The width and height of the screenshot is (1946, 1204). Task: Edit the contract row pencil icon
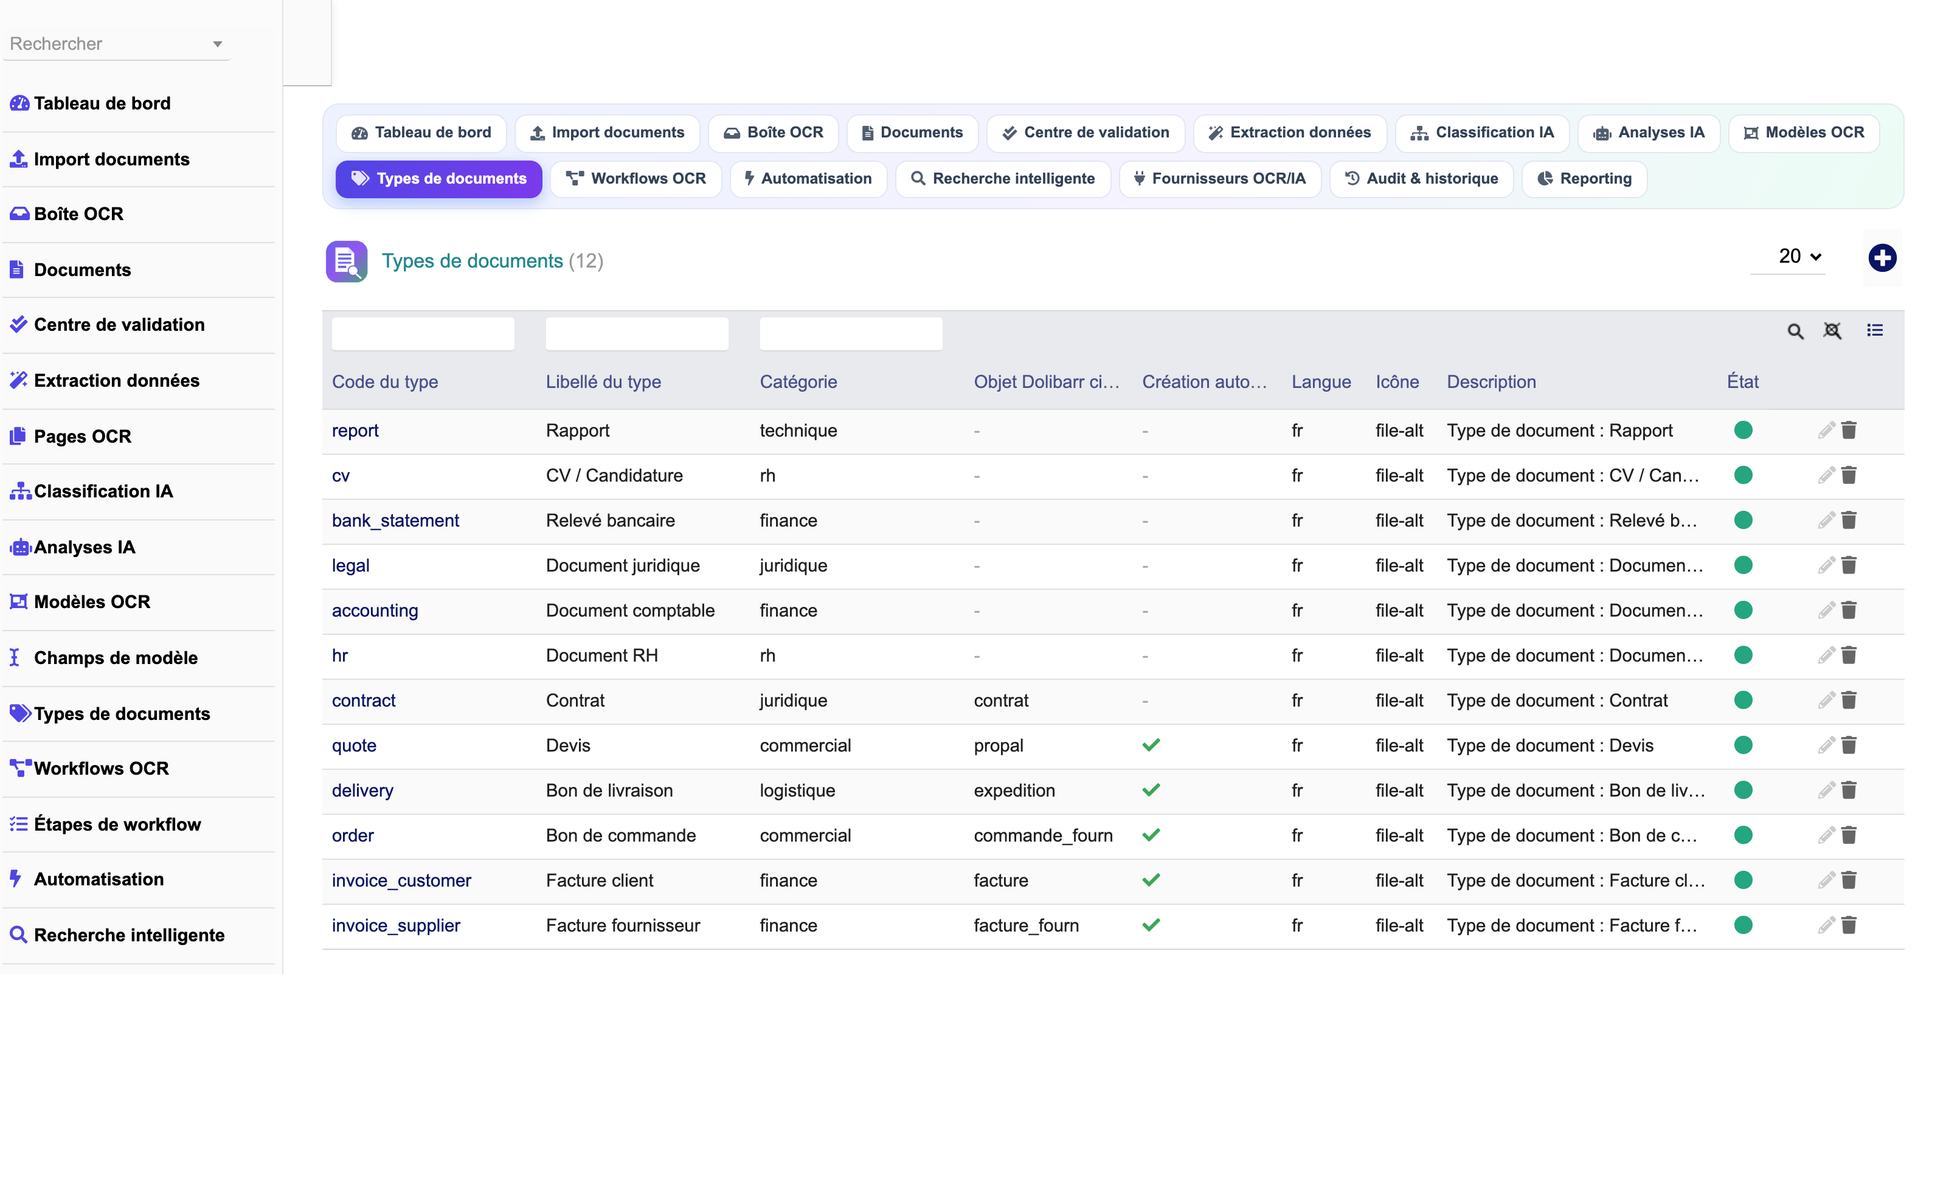(1826, 700)
